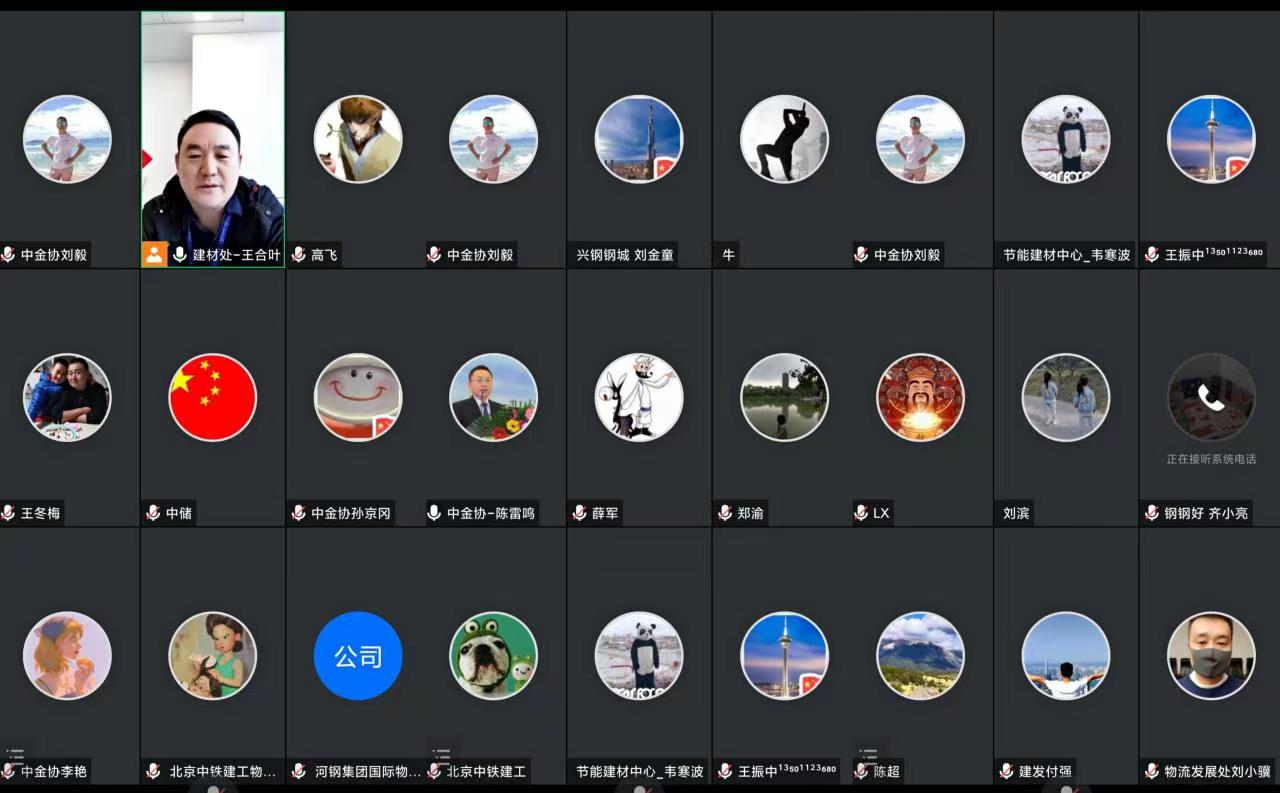1280x793 pixels.
Task: Click the 刘滨 participant name label
Action: [1016, 513]
